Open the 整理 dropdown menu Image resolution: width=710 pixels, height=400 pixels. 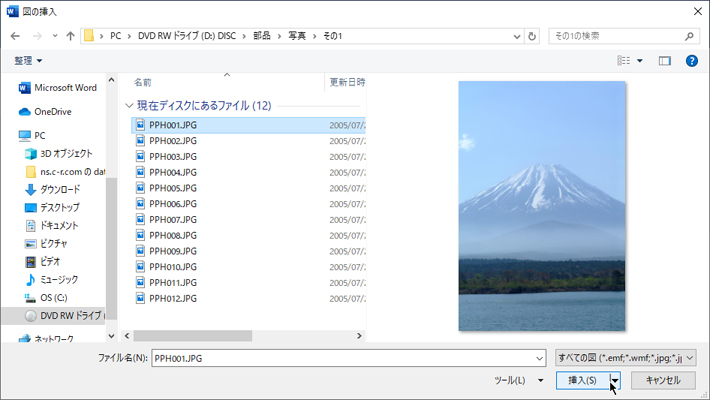[x=29, y=61]
